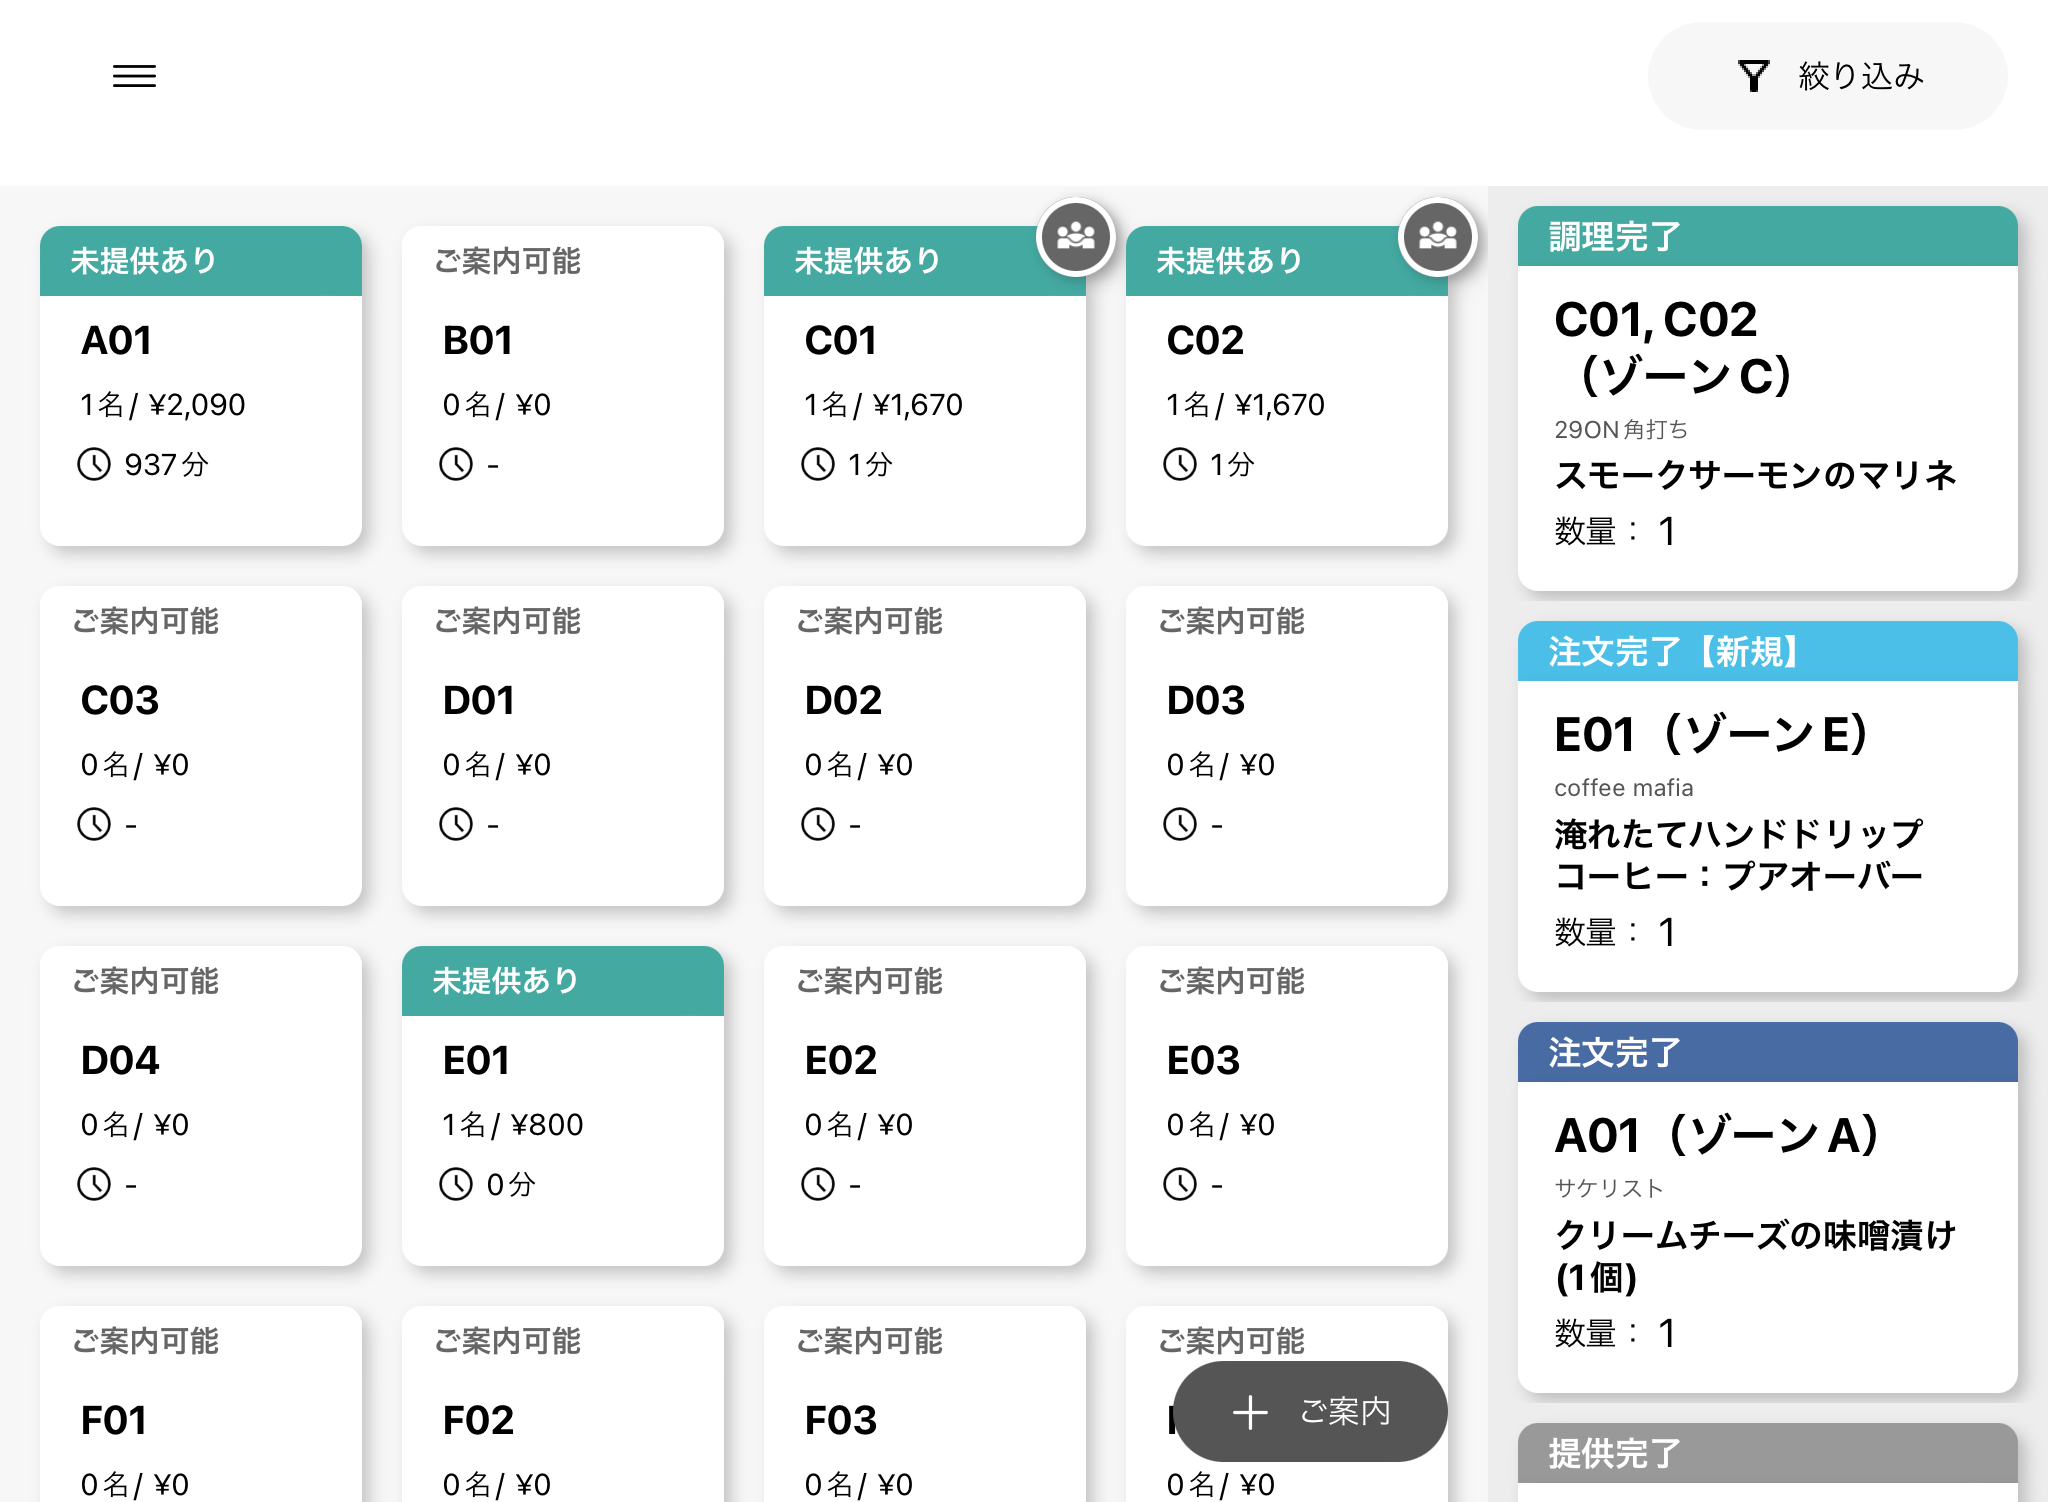Tap the group icon on C02
2048x1502 pixels.
tap(1438, 237)
